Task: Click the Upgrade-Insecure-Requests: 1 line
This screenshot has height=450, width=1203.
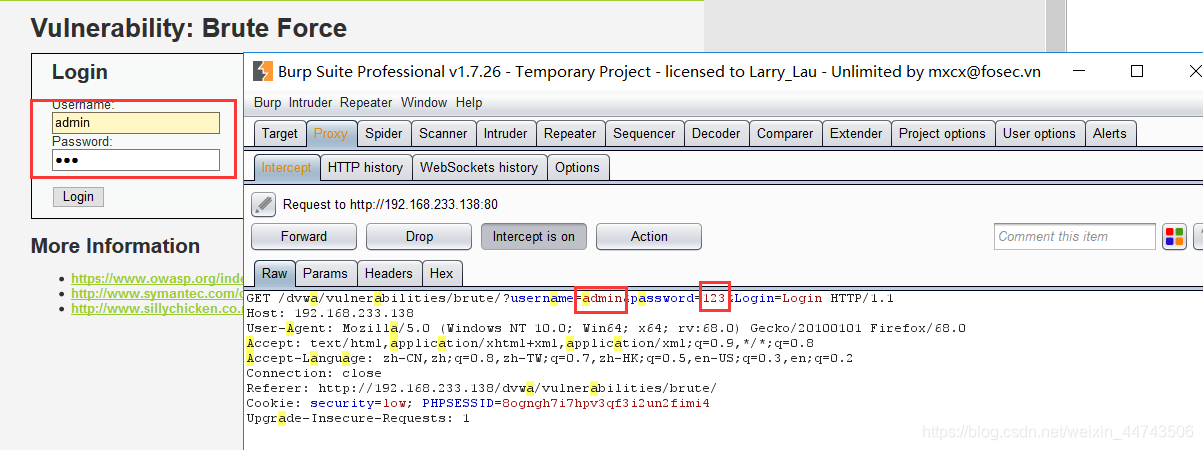Action: pyautogui.click(x=358, y=418)
